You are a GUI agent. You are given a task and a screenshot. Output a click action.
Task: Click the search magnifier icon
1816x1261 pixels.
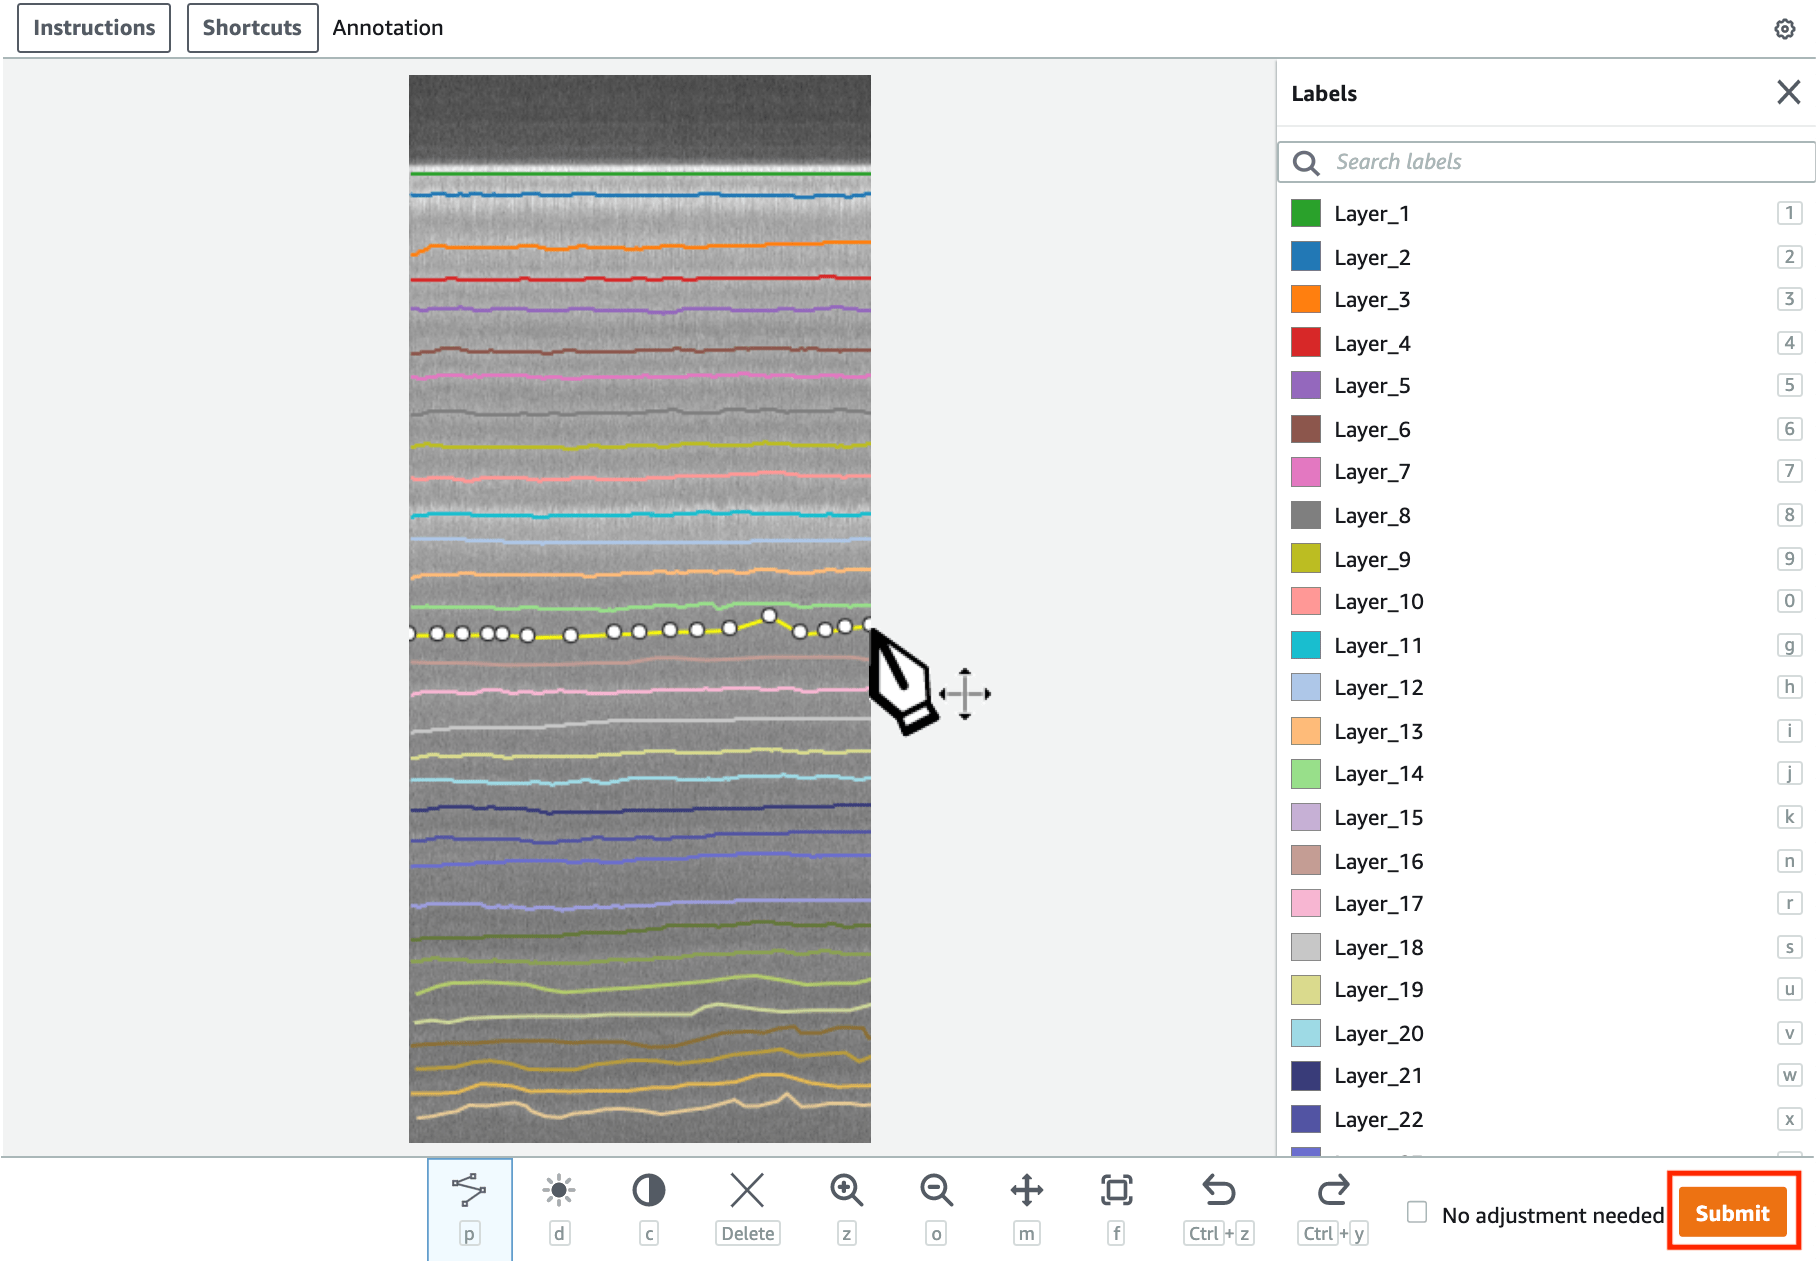click(x=1305, y=162)
